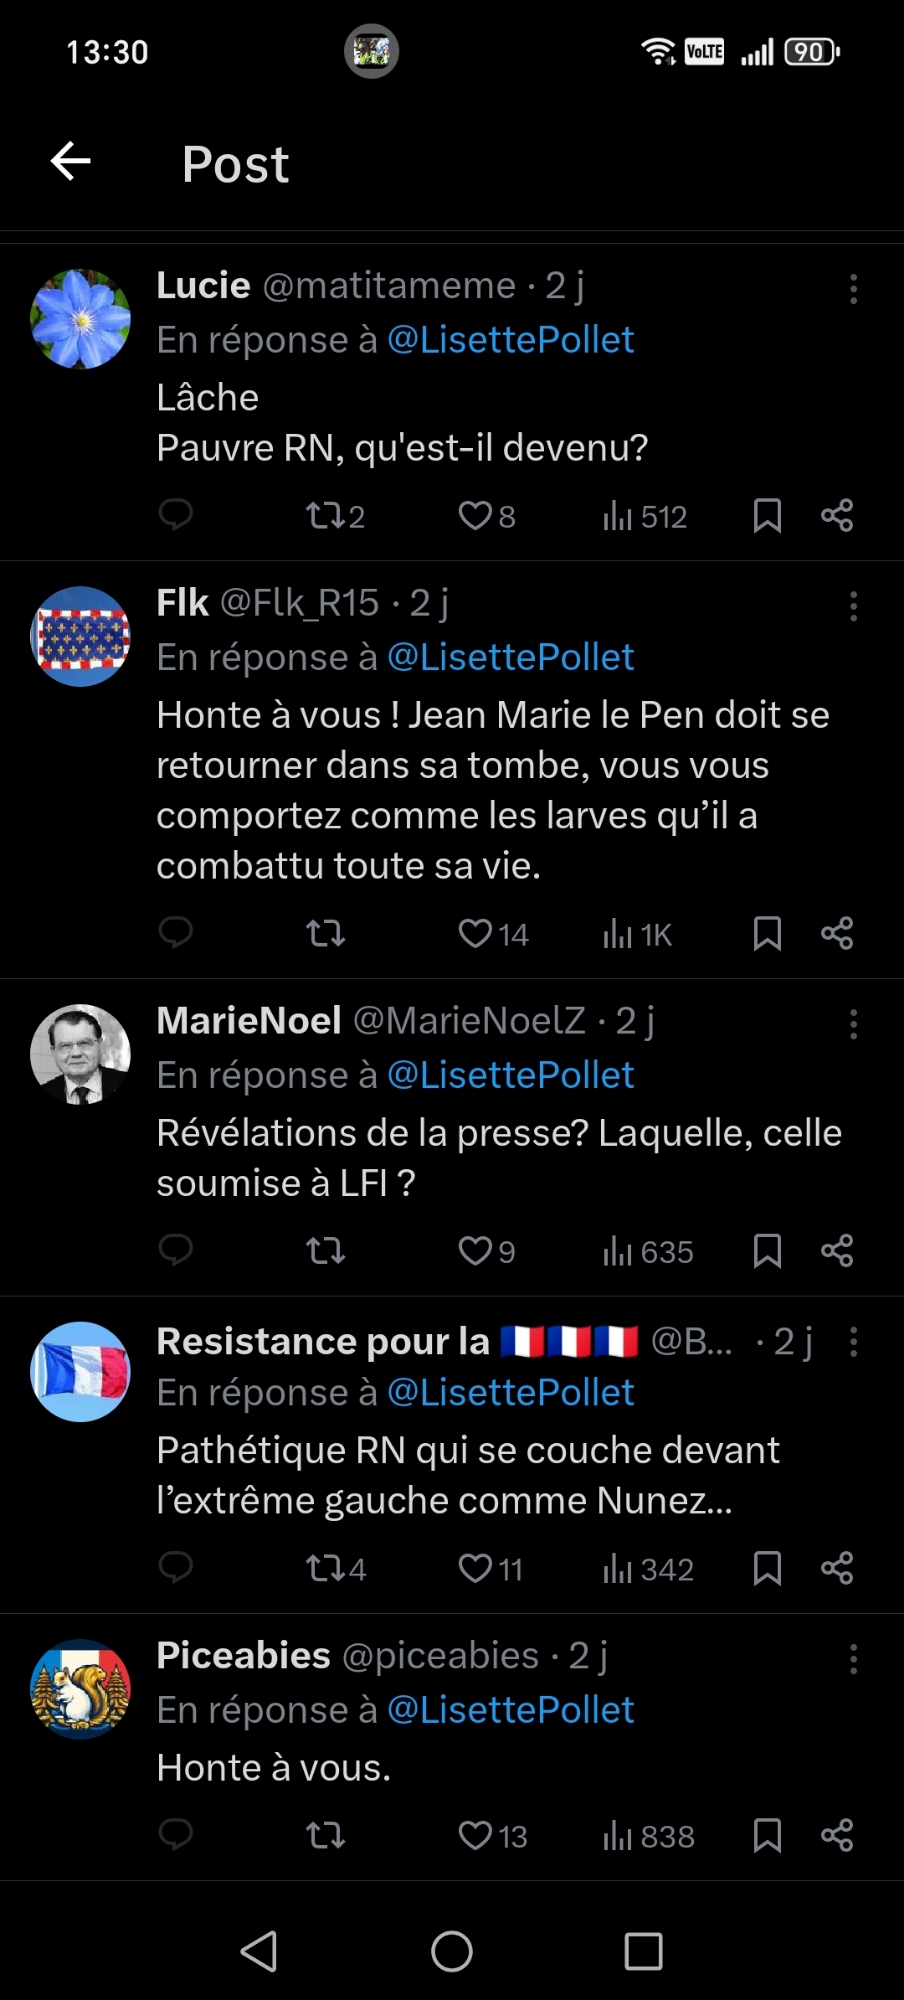Image resolution: width=904 pixels, height=2000 pixels.
Task: Open more options for Flk's reply
Action: 853,606
